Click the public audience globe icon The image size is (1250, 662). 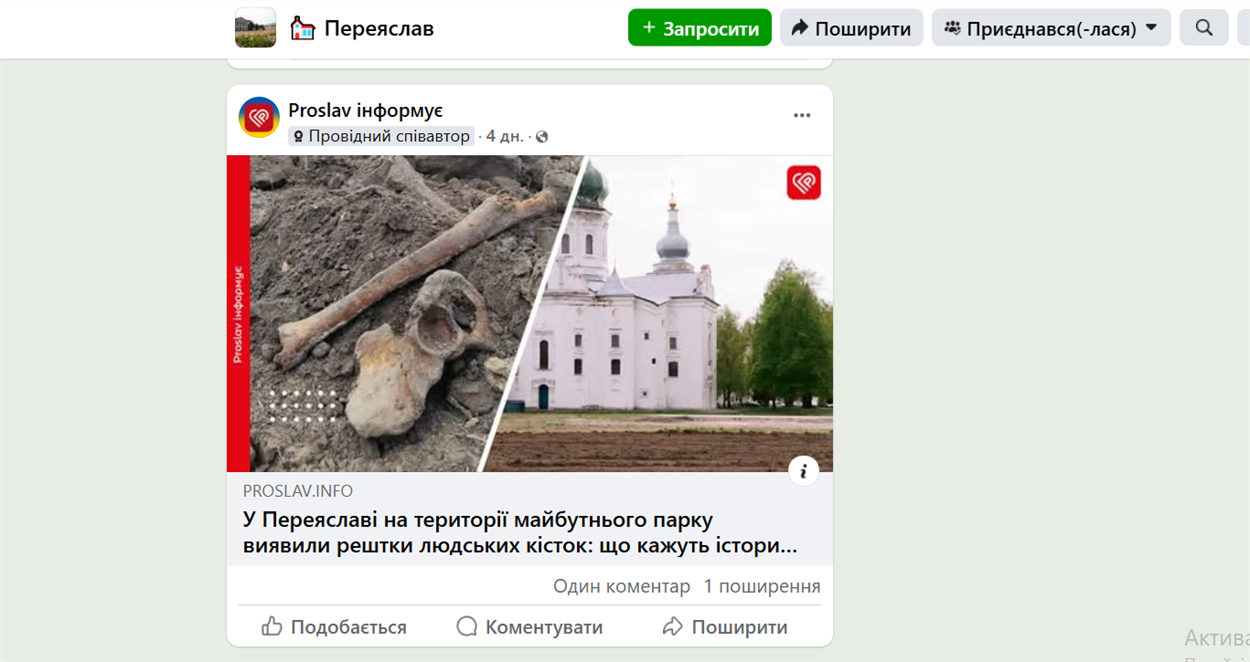[x=542, y=137]
